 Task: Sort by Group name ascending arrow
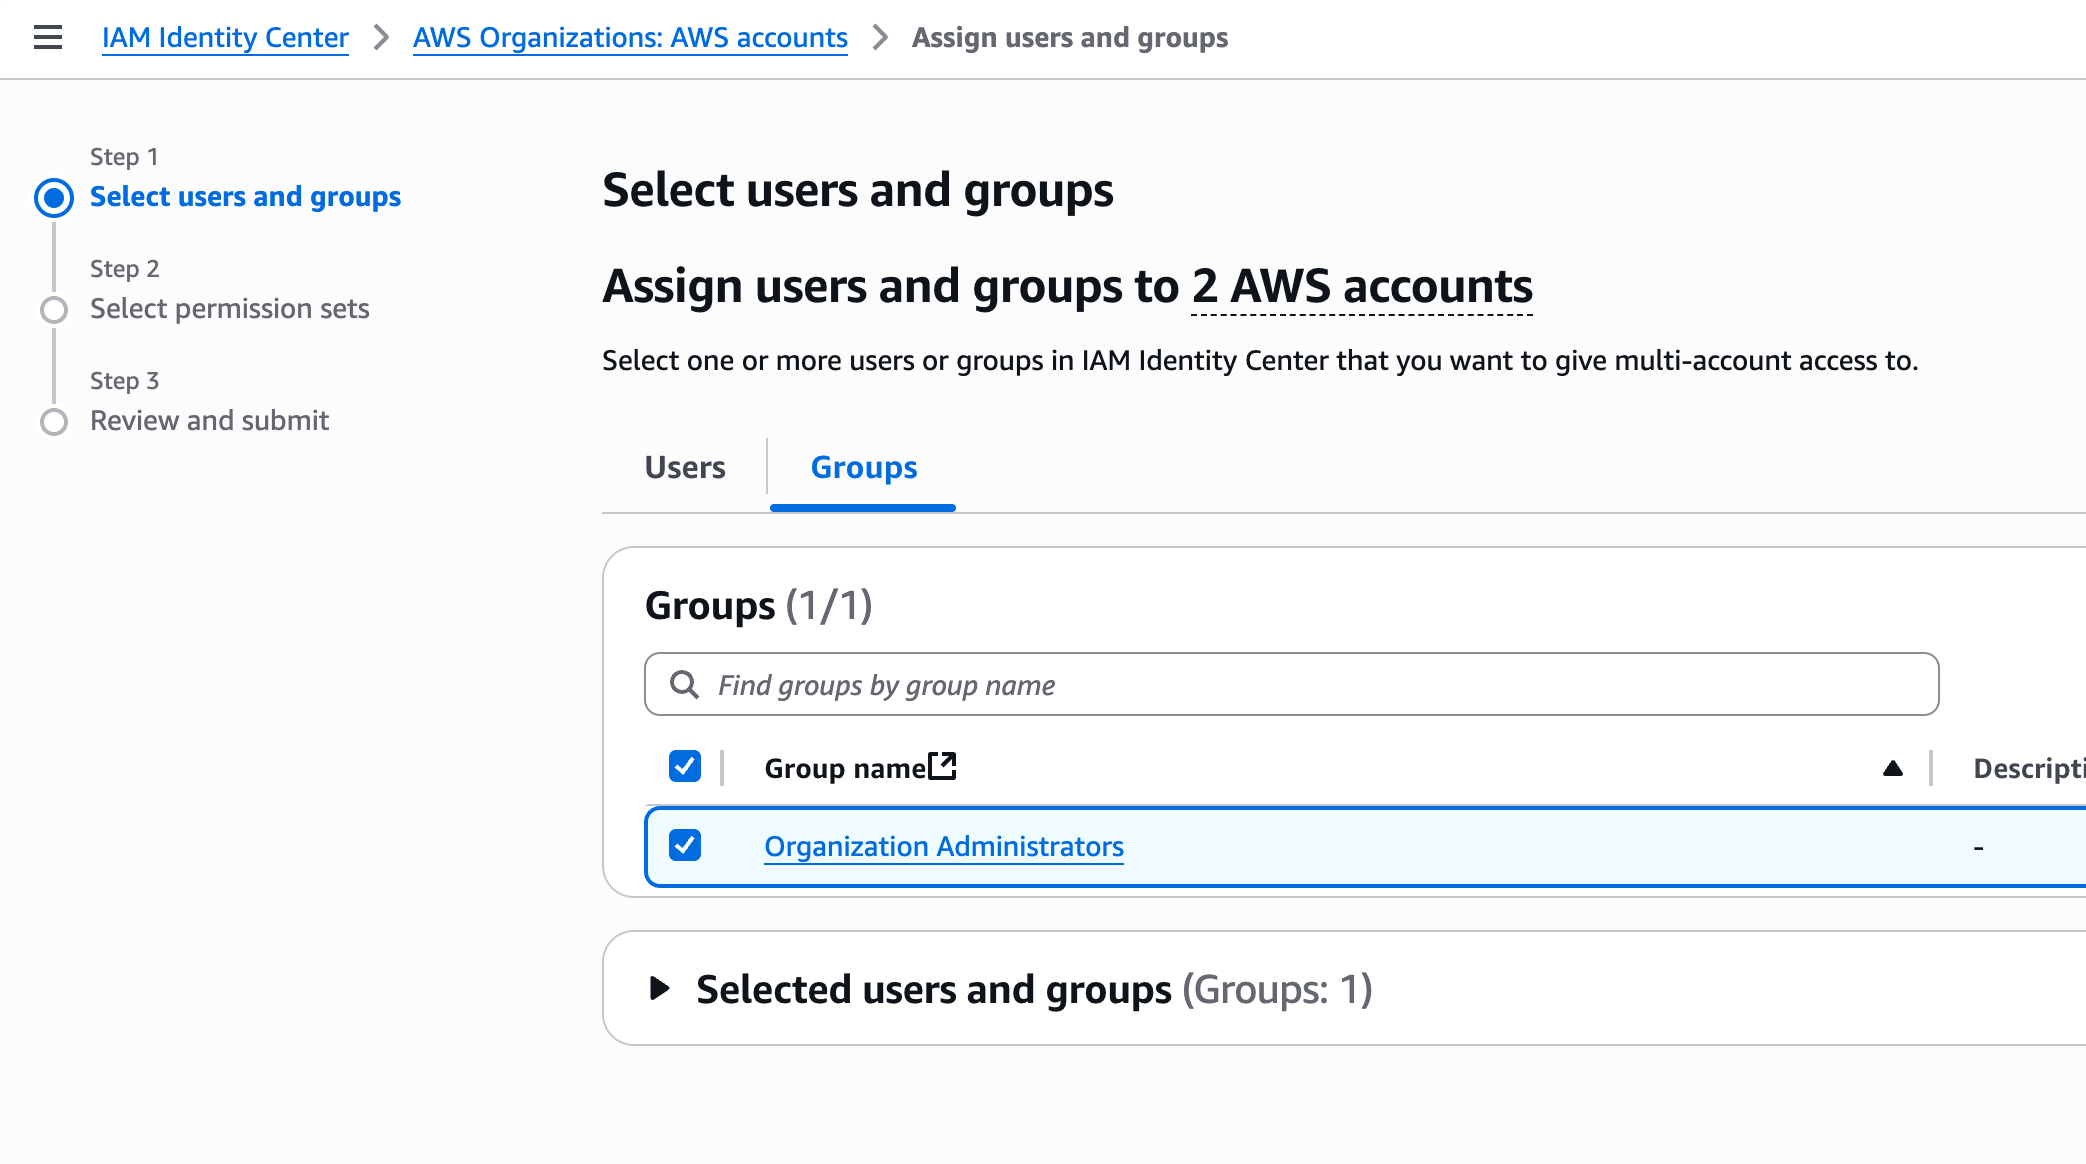point(1892,768)
